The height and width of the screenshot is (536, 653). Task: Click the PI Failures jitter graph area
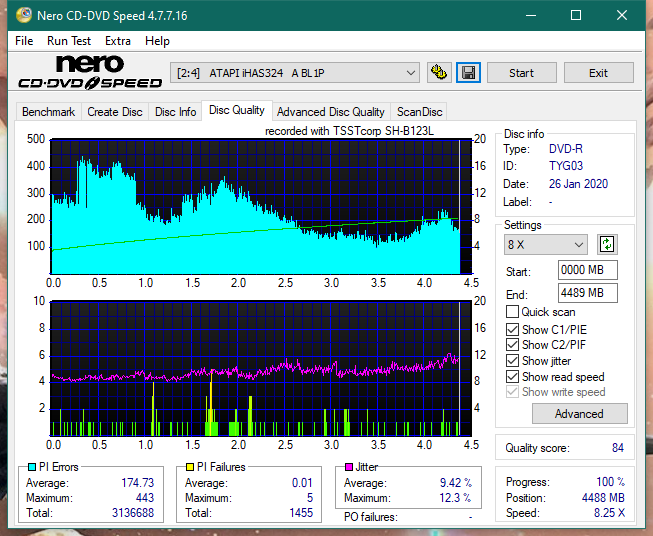click(x=261, y=369)
